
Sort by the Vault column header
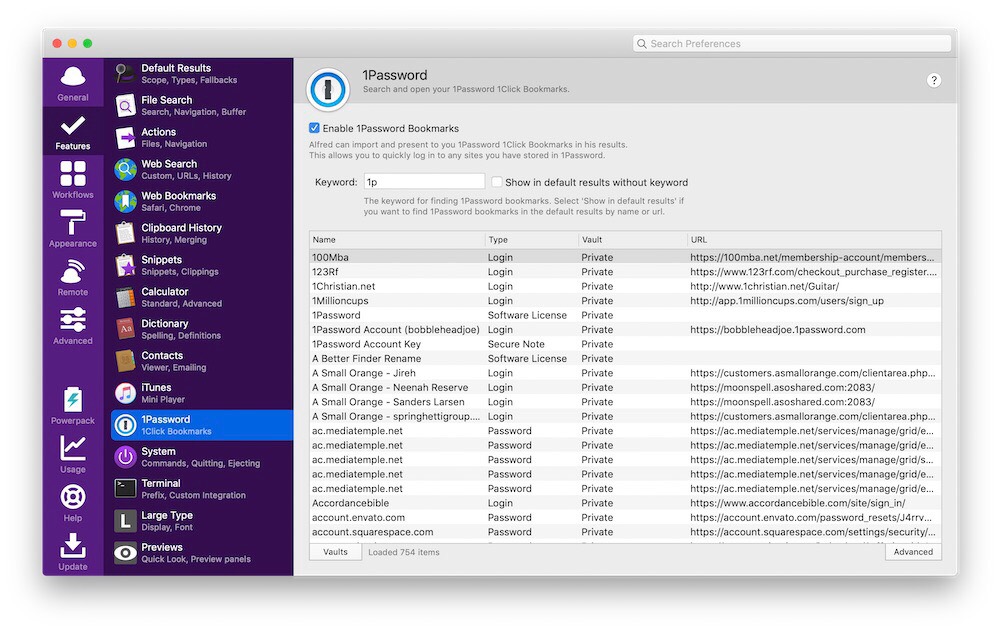click(x=632, y=240)
